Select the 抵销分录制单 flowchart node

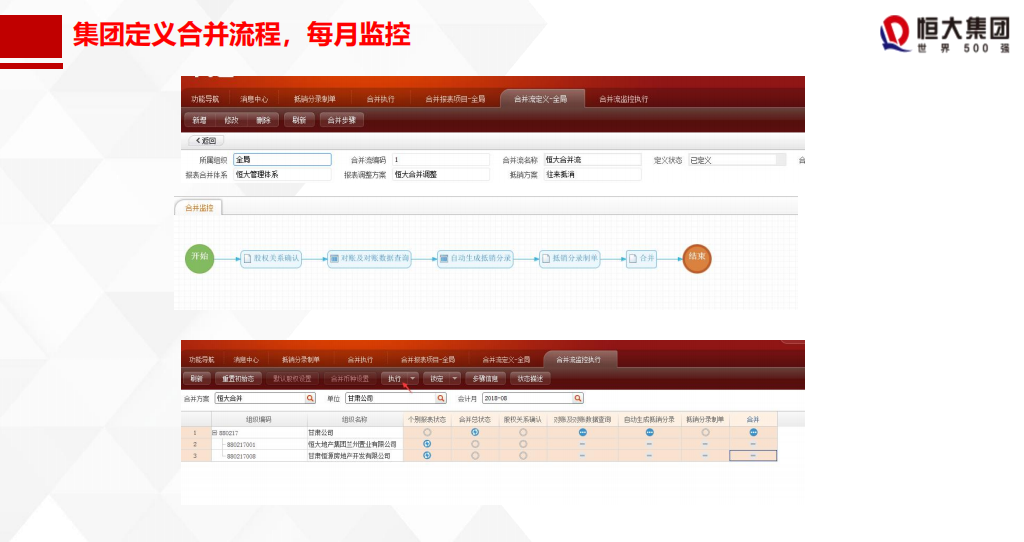pyautogui.click(x=569, y=259)
